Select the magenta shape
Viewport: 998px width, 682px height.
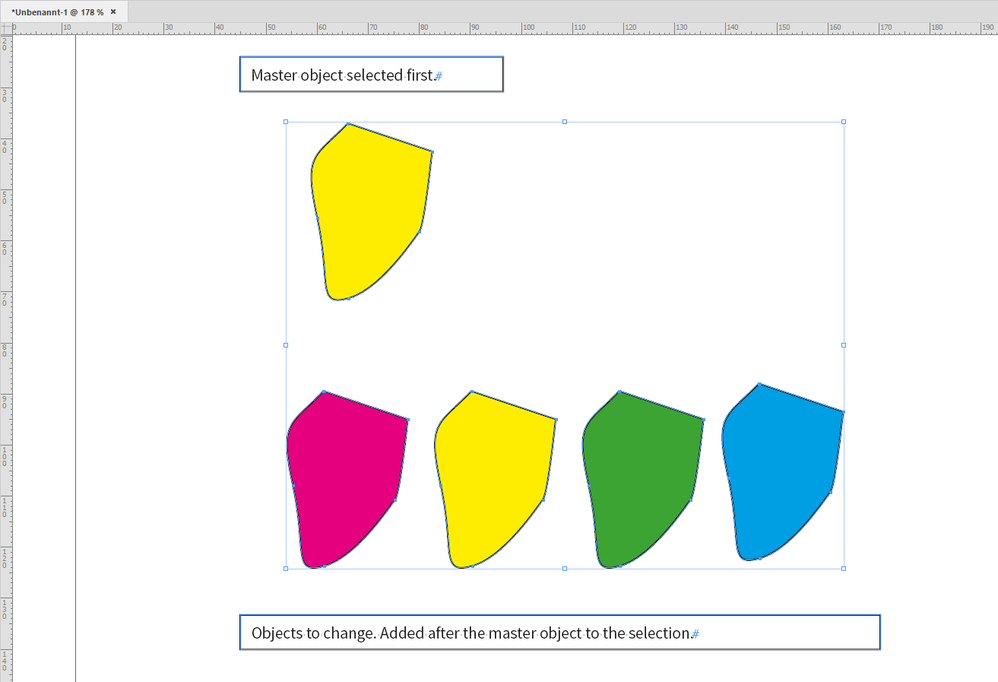[347, 480]
